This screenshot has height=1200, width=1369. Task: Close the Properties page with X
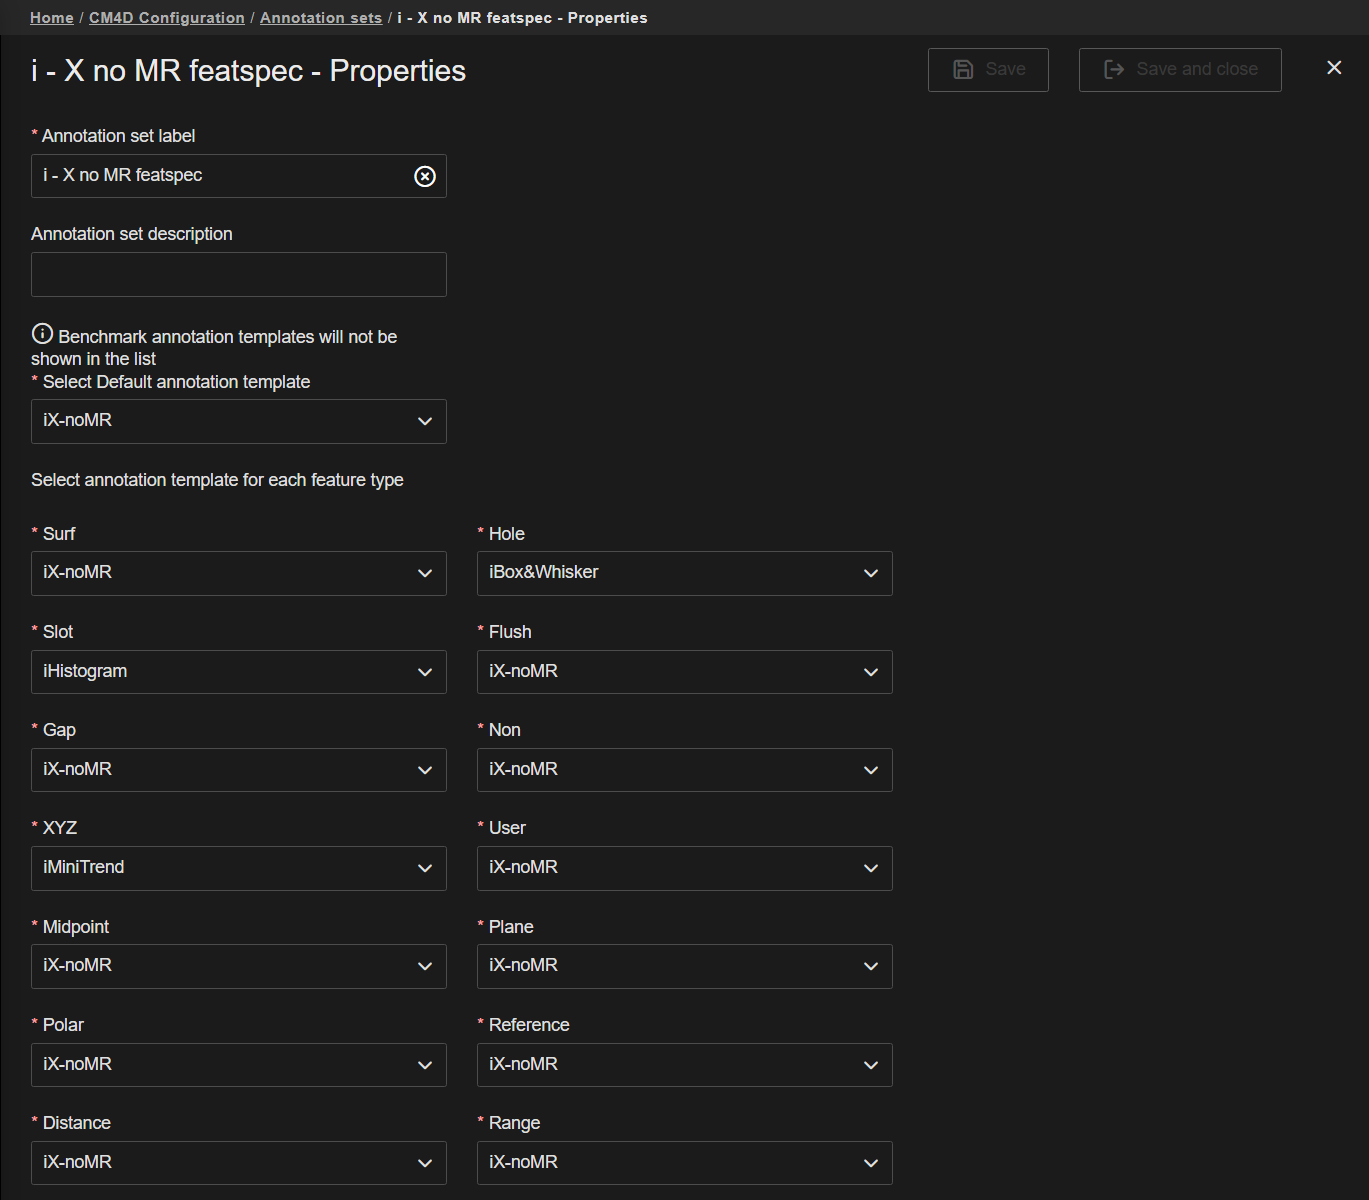coord(1333,68)
